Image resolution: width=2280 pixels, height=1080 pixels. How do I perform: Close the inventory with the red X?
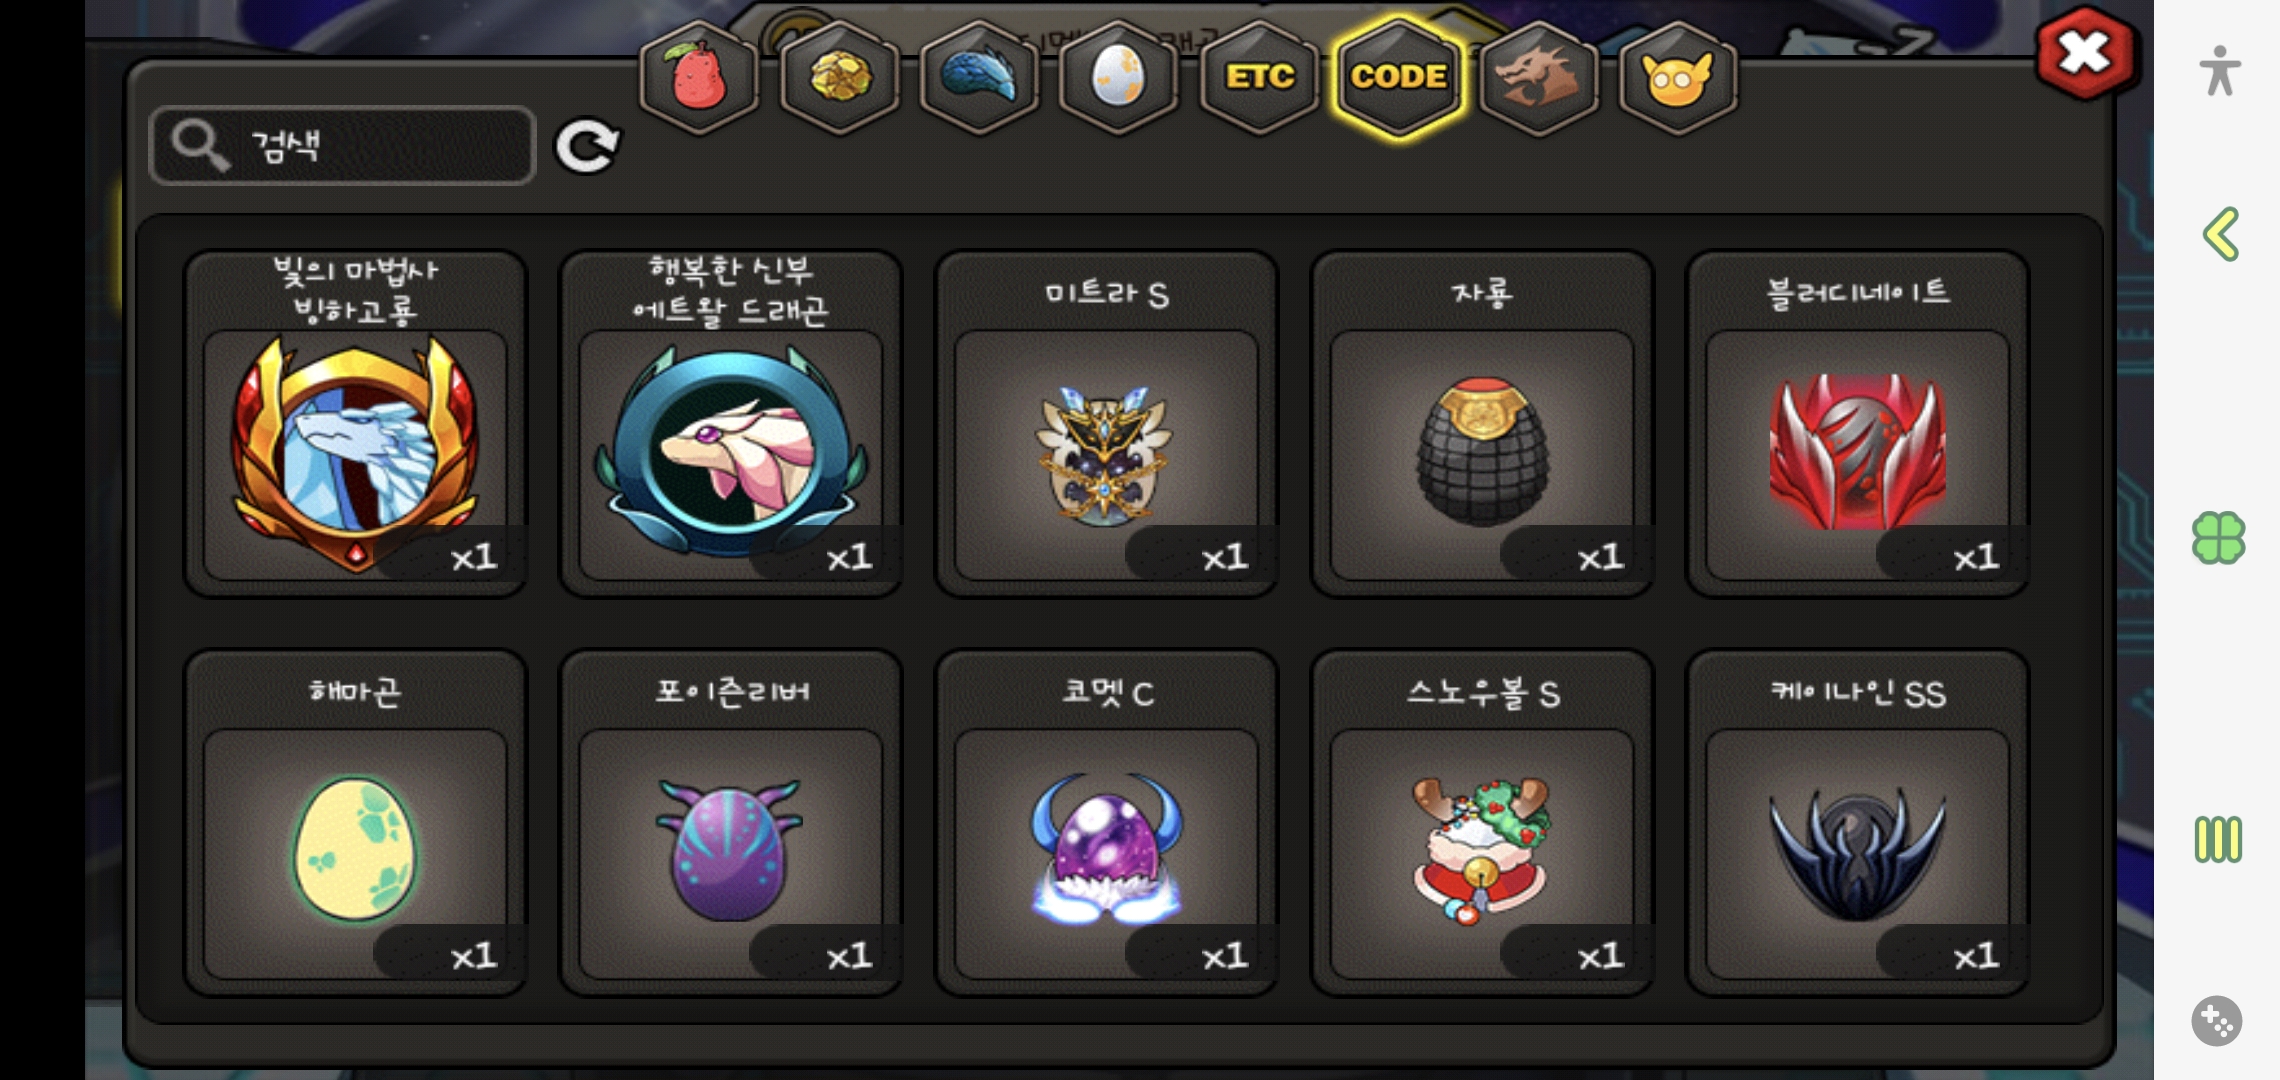[x=2085, y=53]
